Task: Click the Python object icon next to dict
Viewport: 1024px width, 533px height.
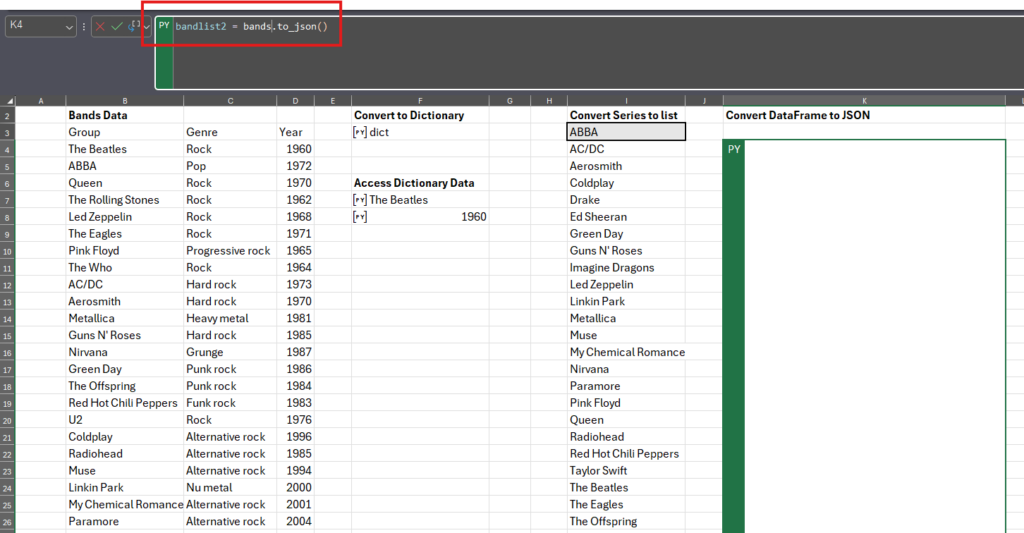Action: click(360, 132)
